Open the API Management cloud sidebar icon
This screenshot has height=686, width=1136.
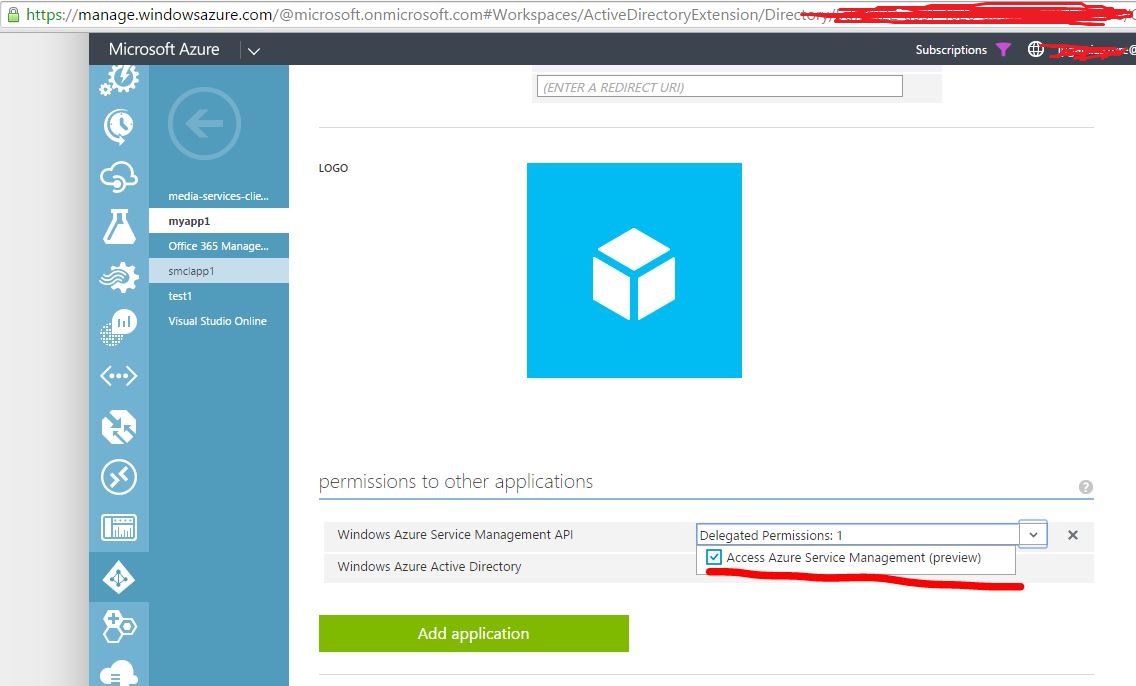click(119, 177)
